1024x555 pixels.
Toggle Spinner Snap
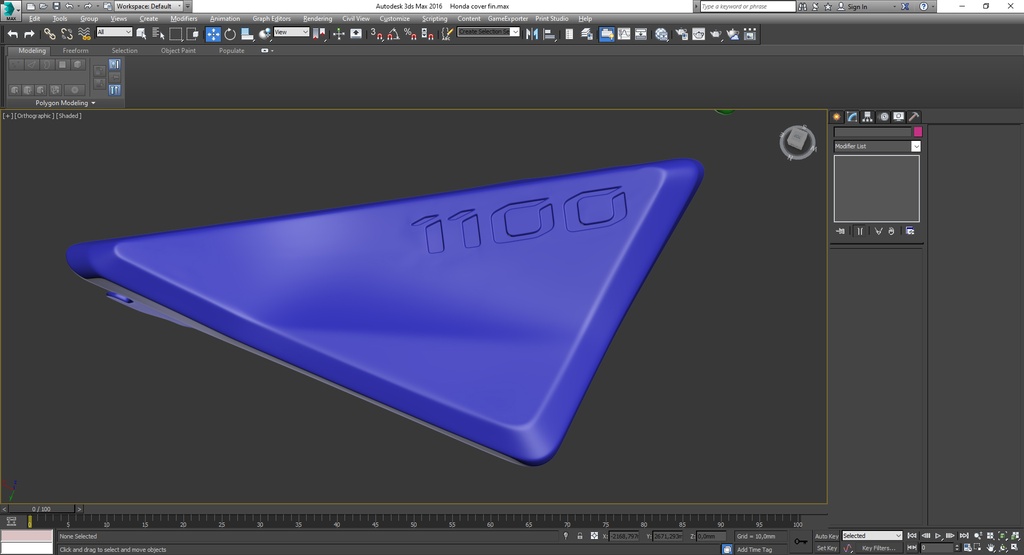428,34
